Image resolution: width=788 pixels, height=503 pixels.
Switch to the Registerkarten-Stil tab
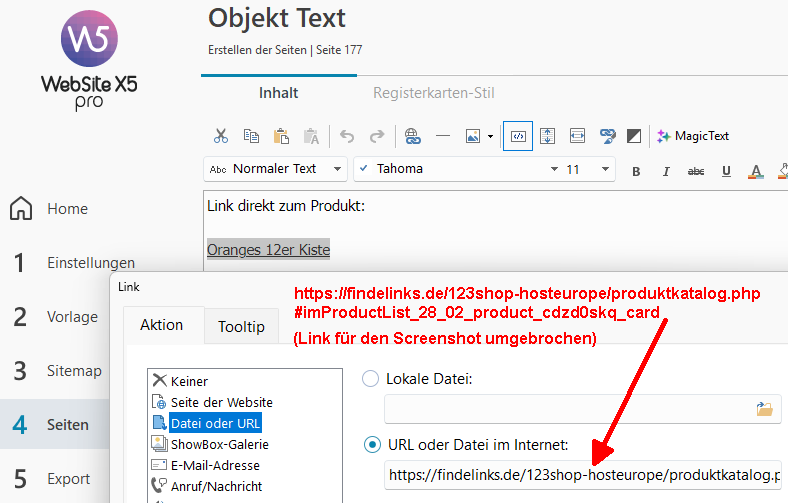(434, 93)
